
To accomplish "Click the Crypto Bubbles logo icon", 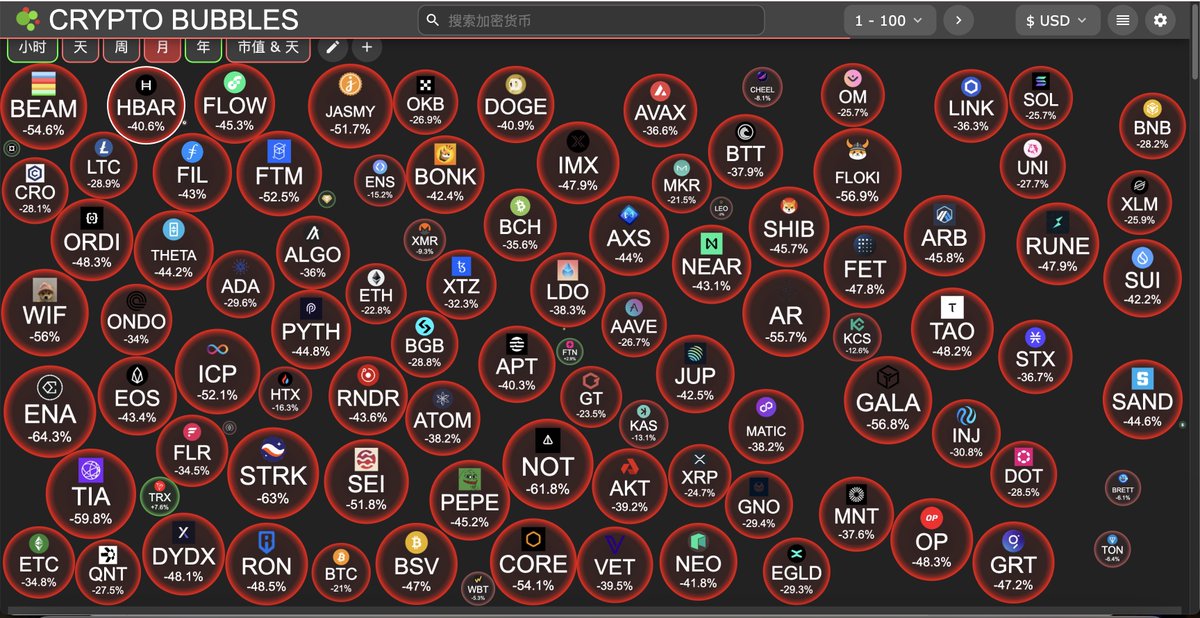I will click(x=28, y=19).
